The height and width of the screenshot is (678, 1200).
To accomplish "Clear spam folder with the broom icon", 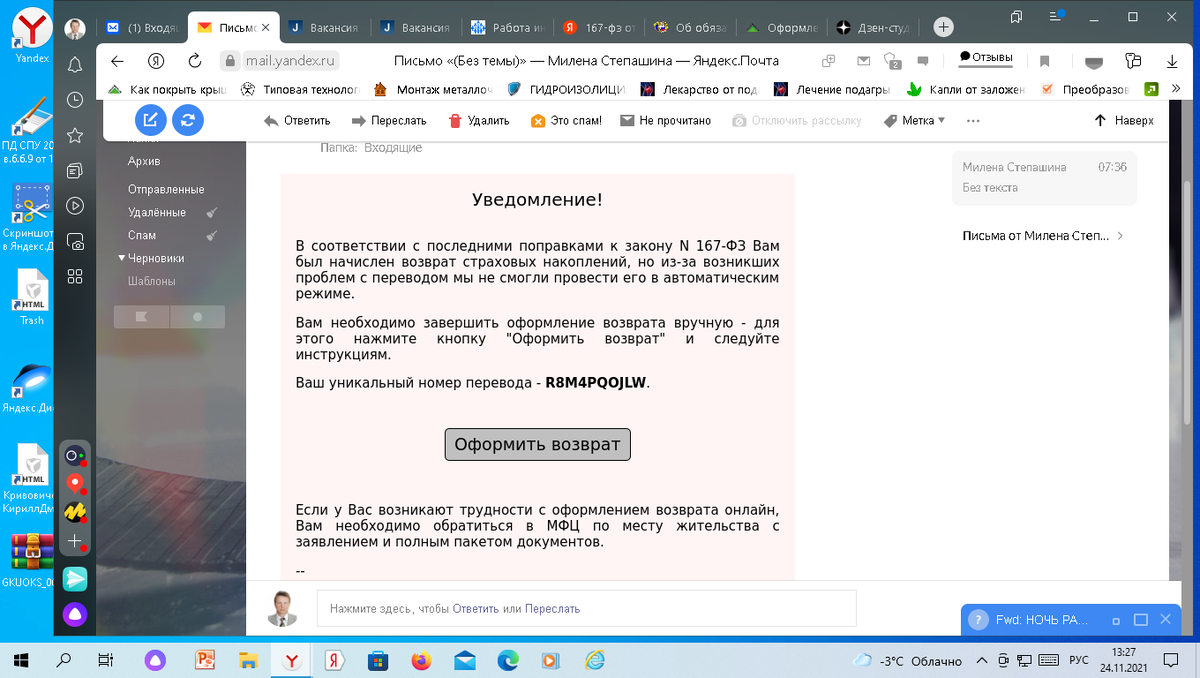I will [x=212, y=235].
